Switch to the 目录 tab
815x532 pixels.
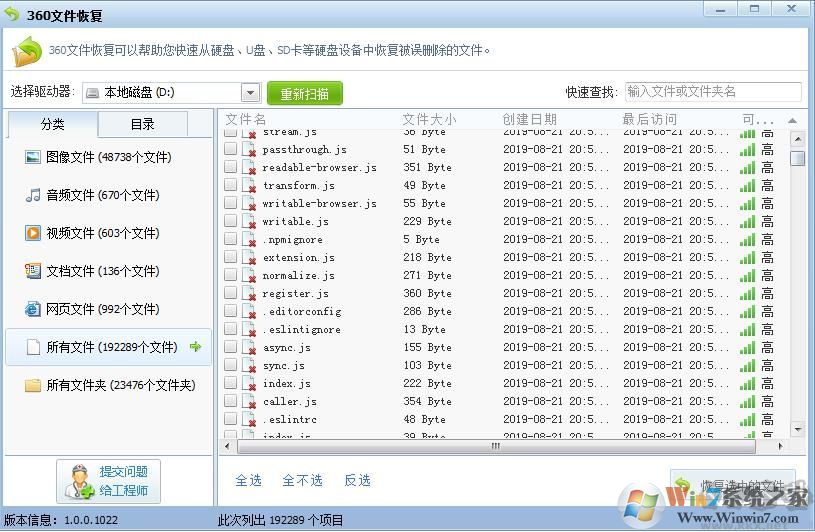click(142, 125)
